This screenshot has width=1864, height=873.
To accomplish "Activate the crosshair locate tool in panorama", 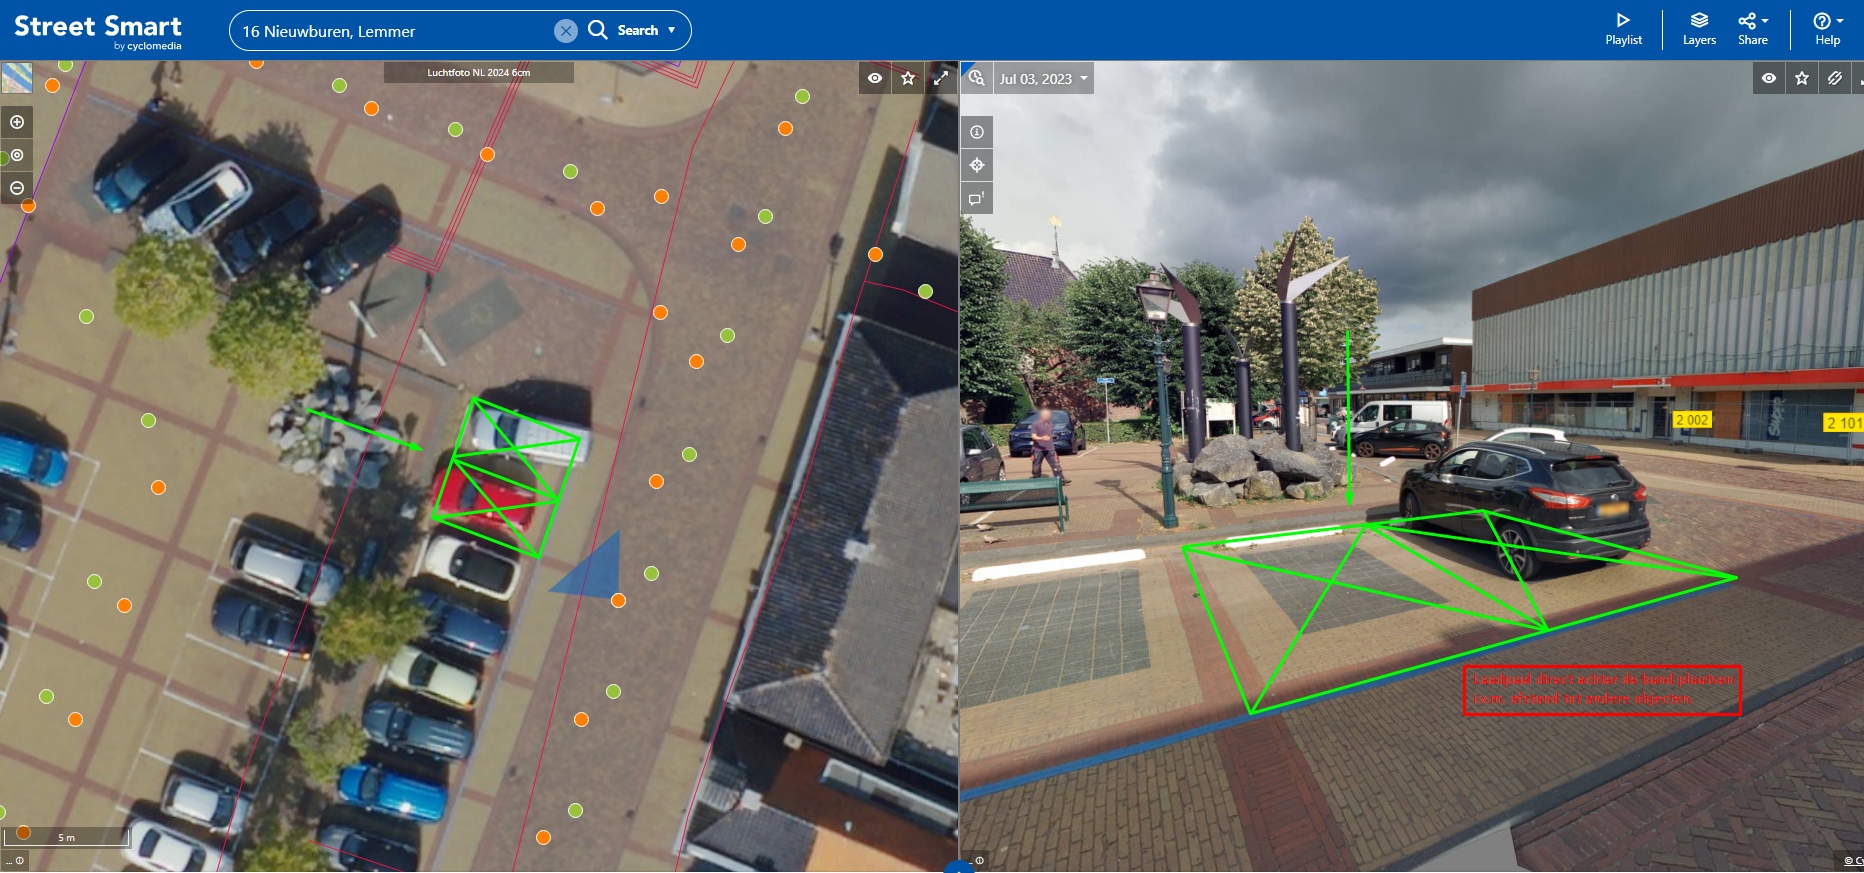I will point(977,165).
